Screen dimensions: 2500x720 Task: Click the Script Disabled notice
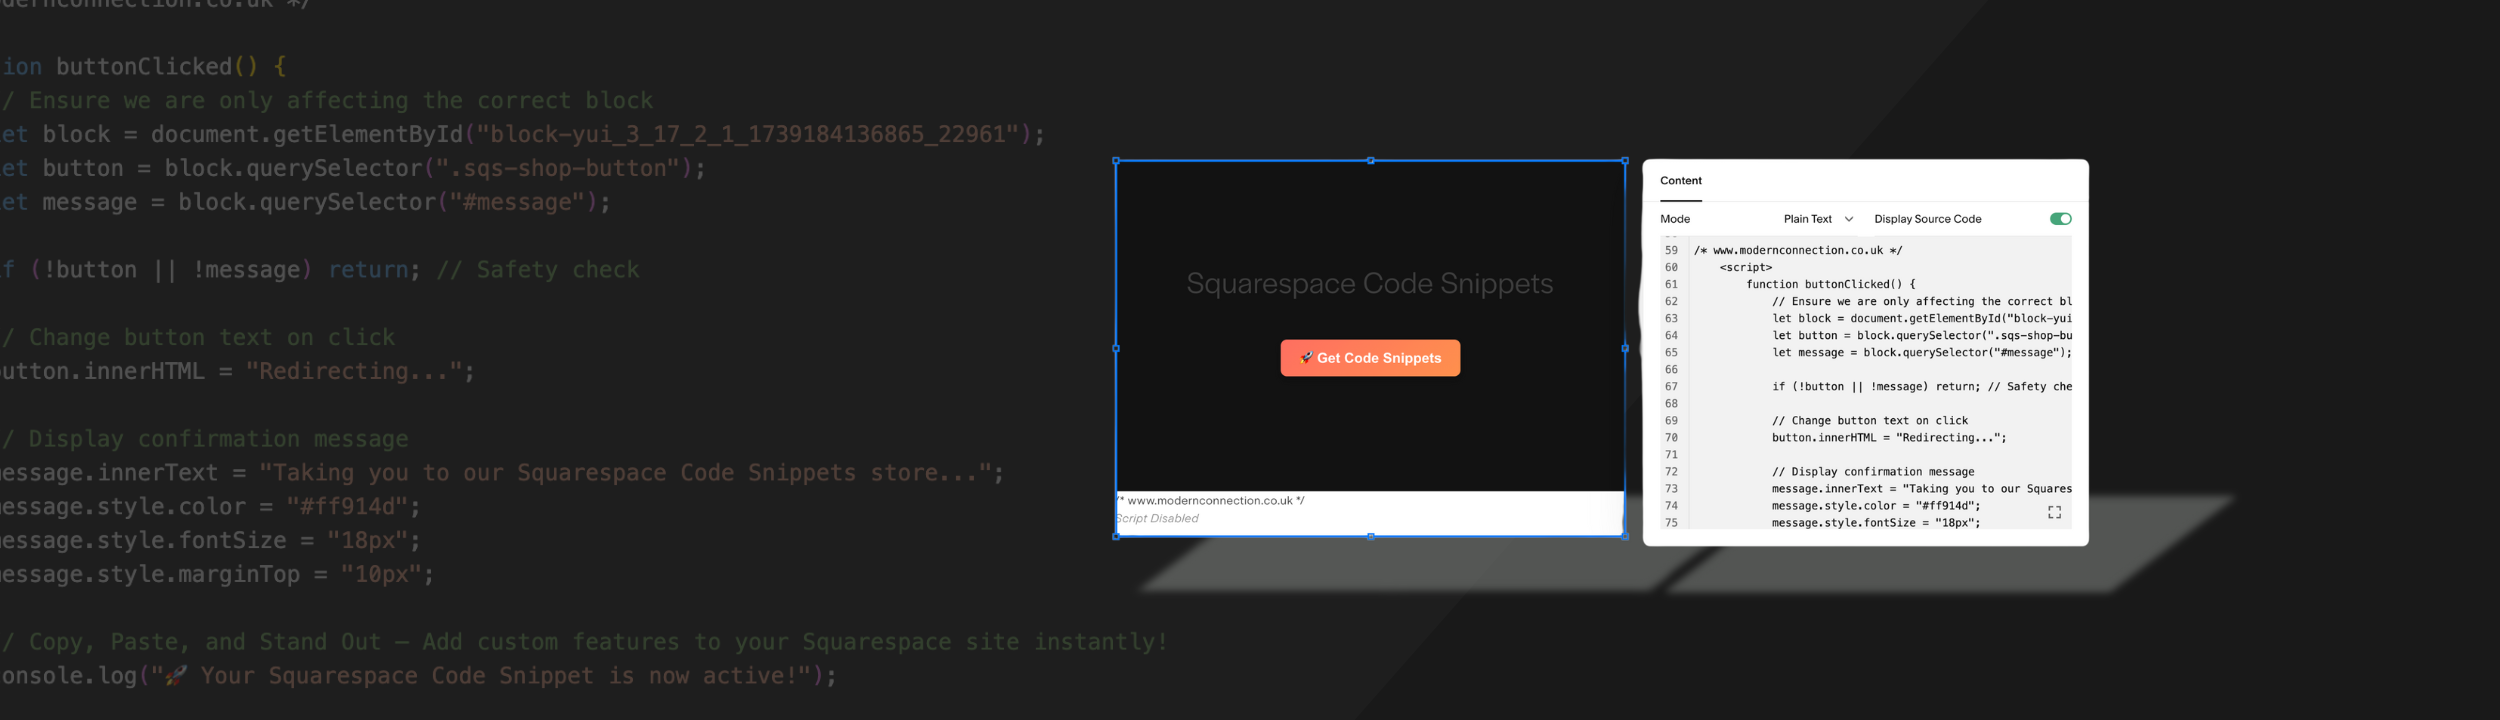click(x=1157, y=518)
